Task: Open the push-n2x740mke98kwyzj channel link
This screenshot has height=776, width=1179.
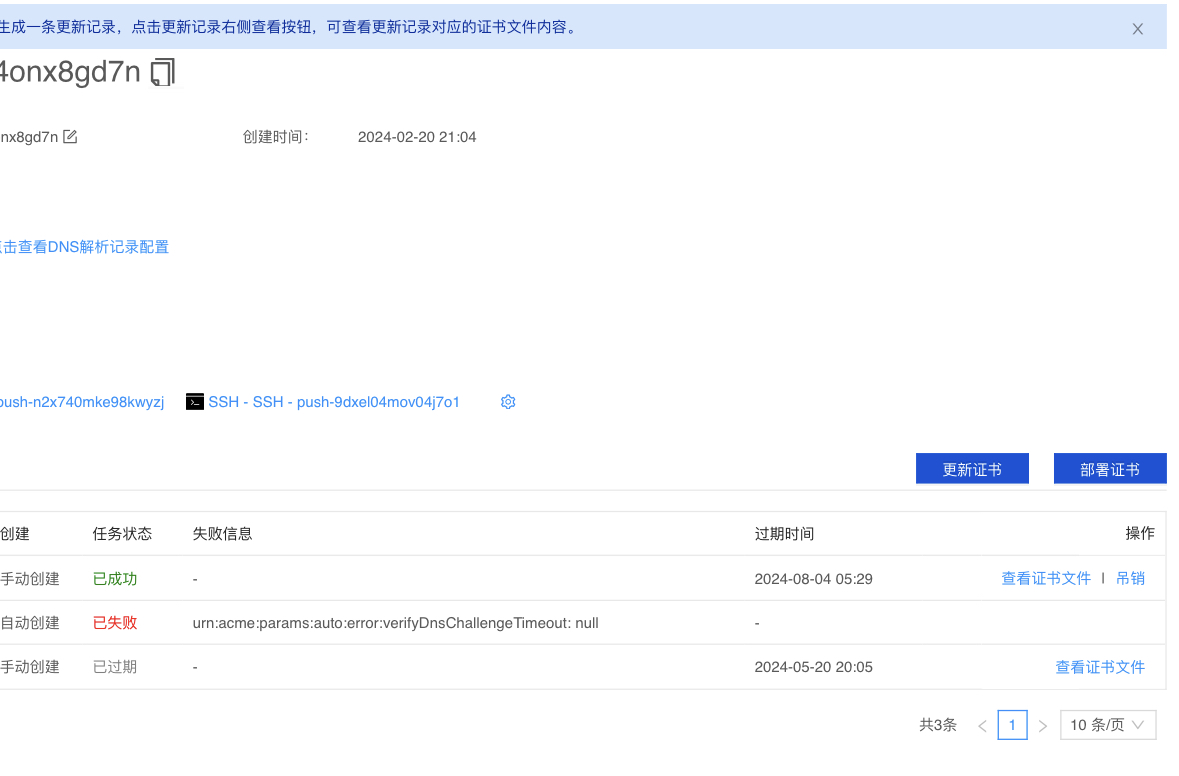Action: pos(82,402)
